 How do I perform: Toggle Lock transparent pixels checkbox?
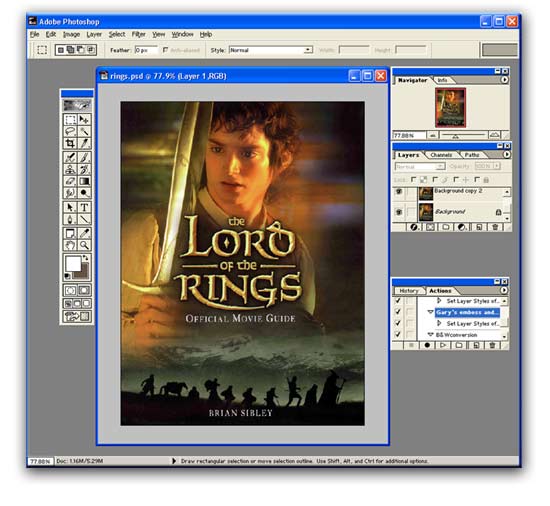pos(414,180)
